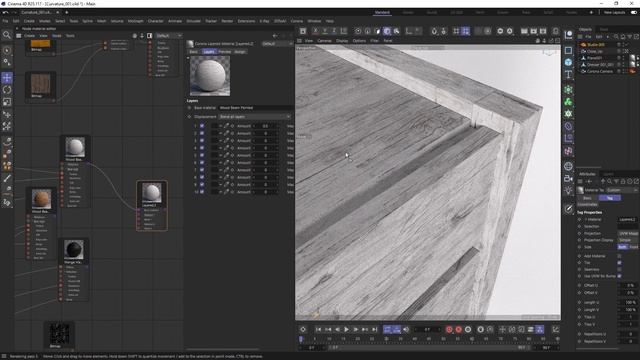Click the camera object icon in right palette
Screen dimensions: 640x360
[x=568, y=178]
